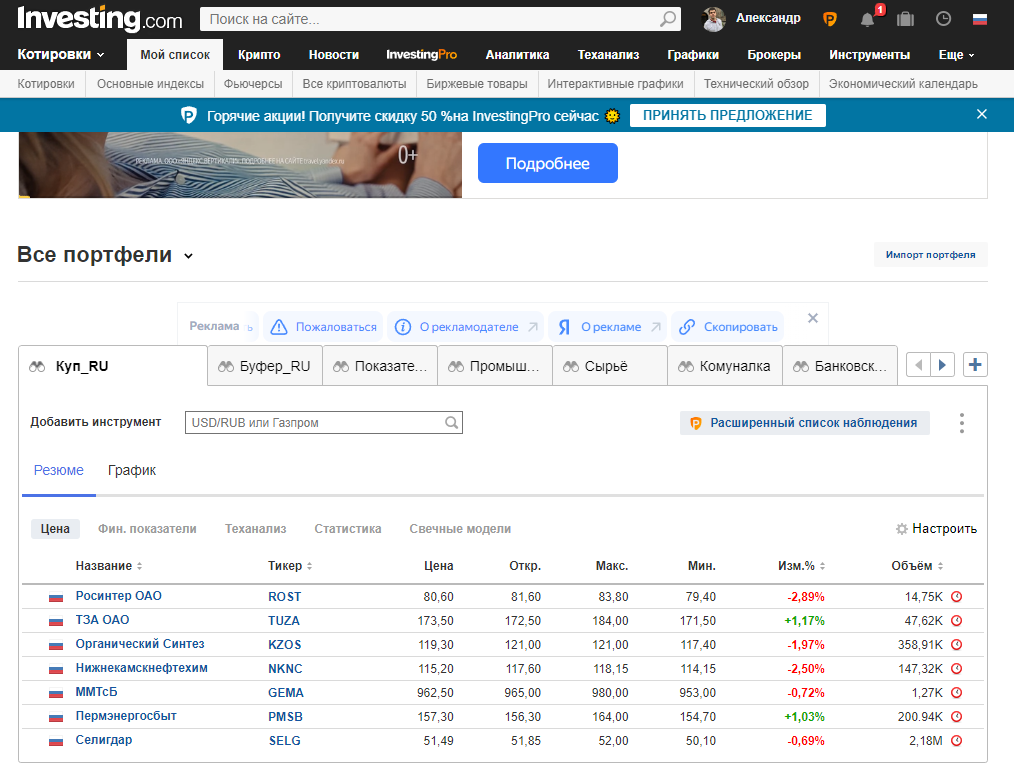The height and width of the screenshot is (784, 1014).
Task: Open the clock icon in header
Action: coord(944,19)
